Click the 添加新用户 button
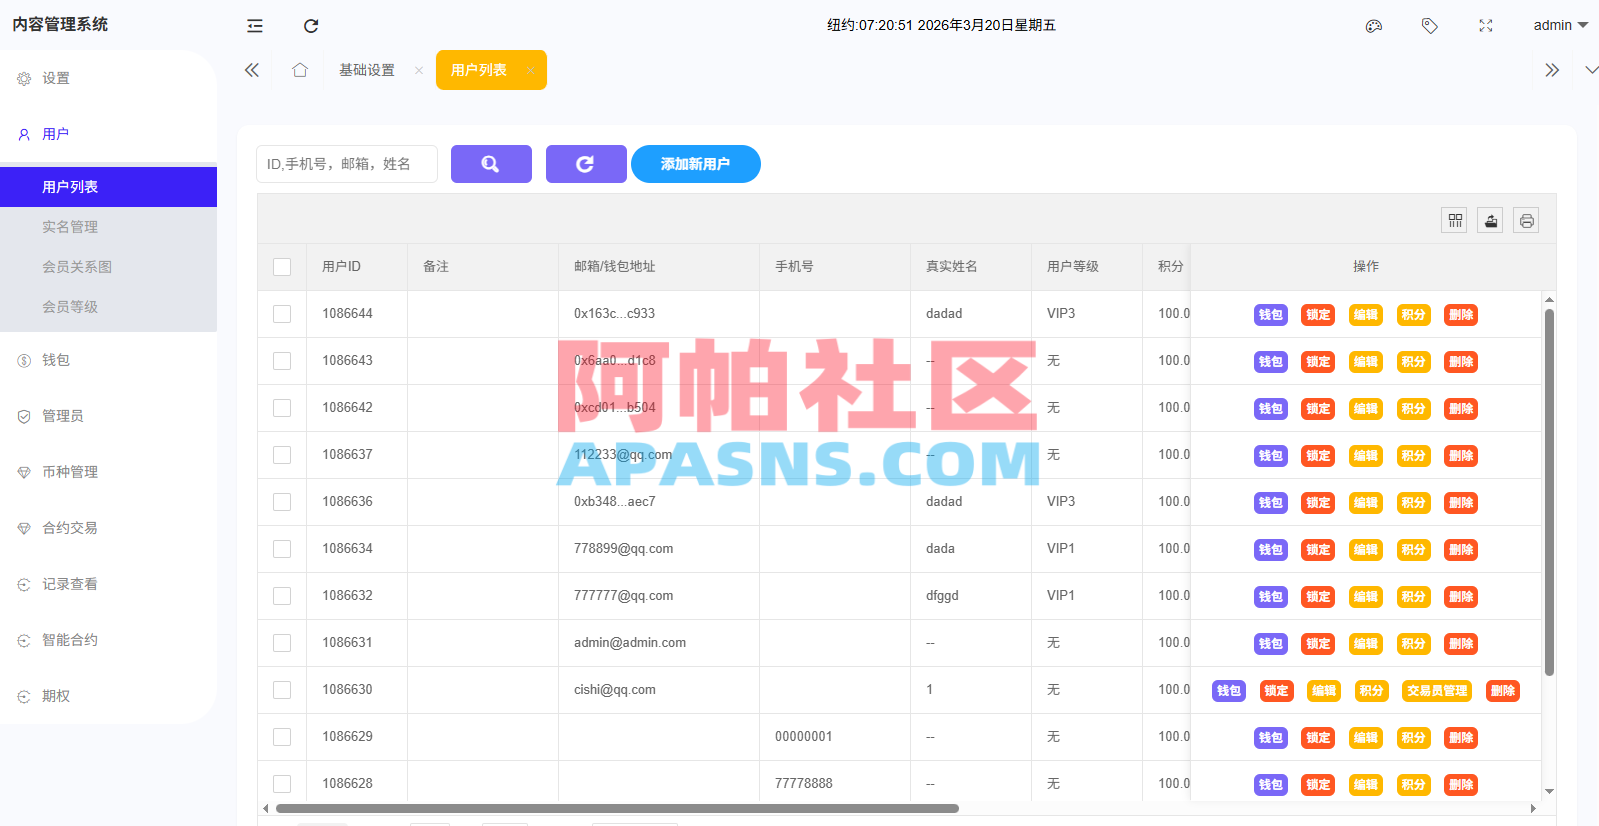The image size is (1599, 826). coord(696,164)
